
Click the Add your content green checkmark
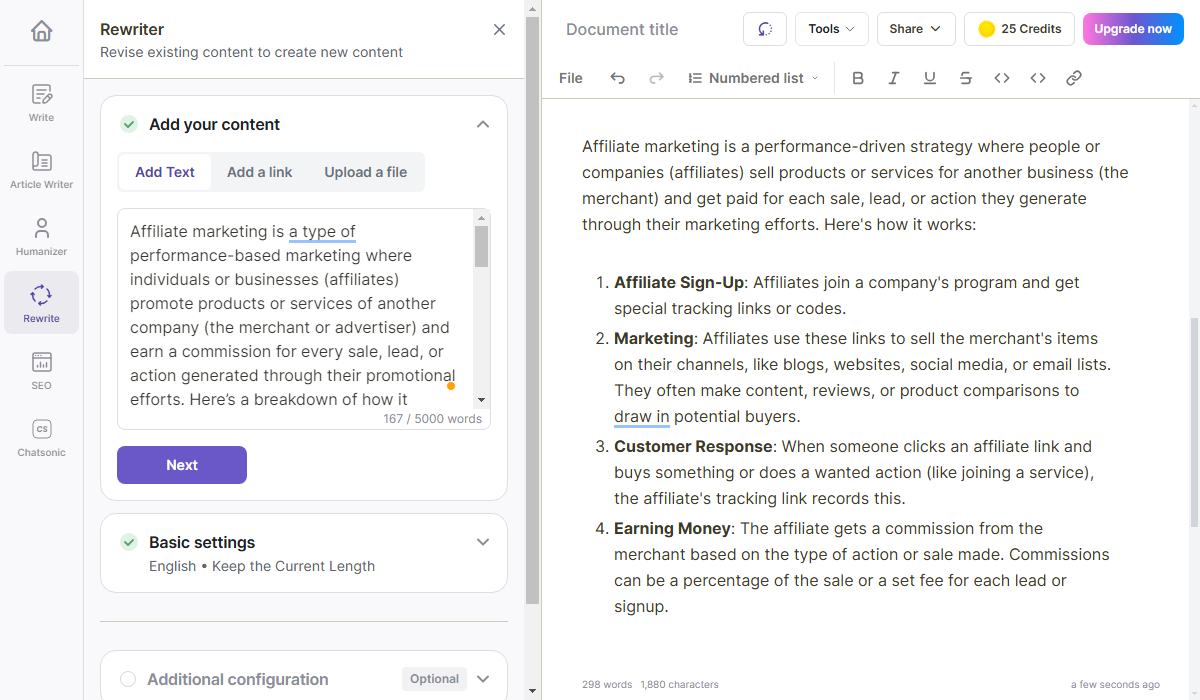(129, 124)
